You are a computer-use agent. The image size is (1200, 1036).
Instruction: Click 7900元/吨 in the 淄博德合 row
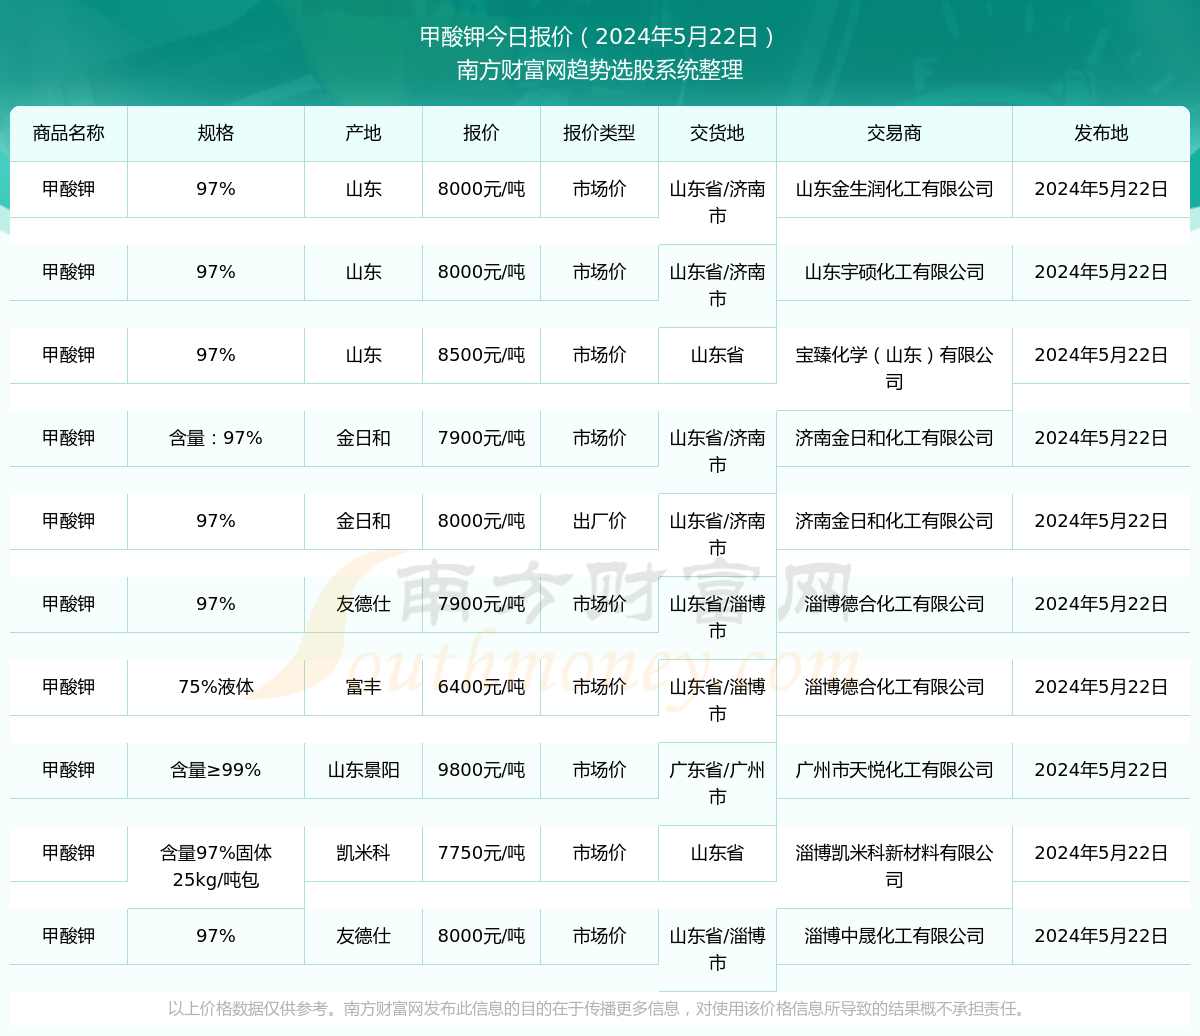(481, 604)
